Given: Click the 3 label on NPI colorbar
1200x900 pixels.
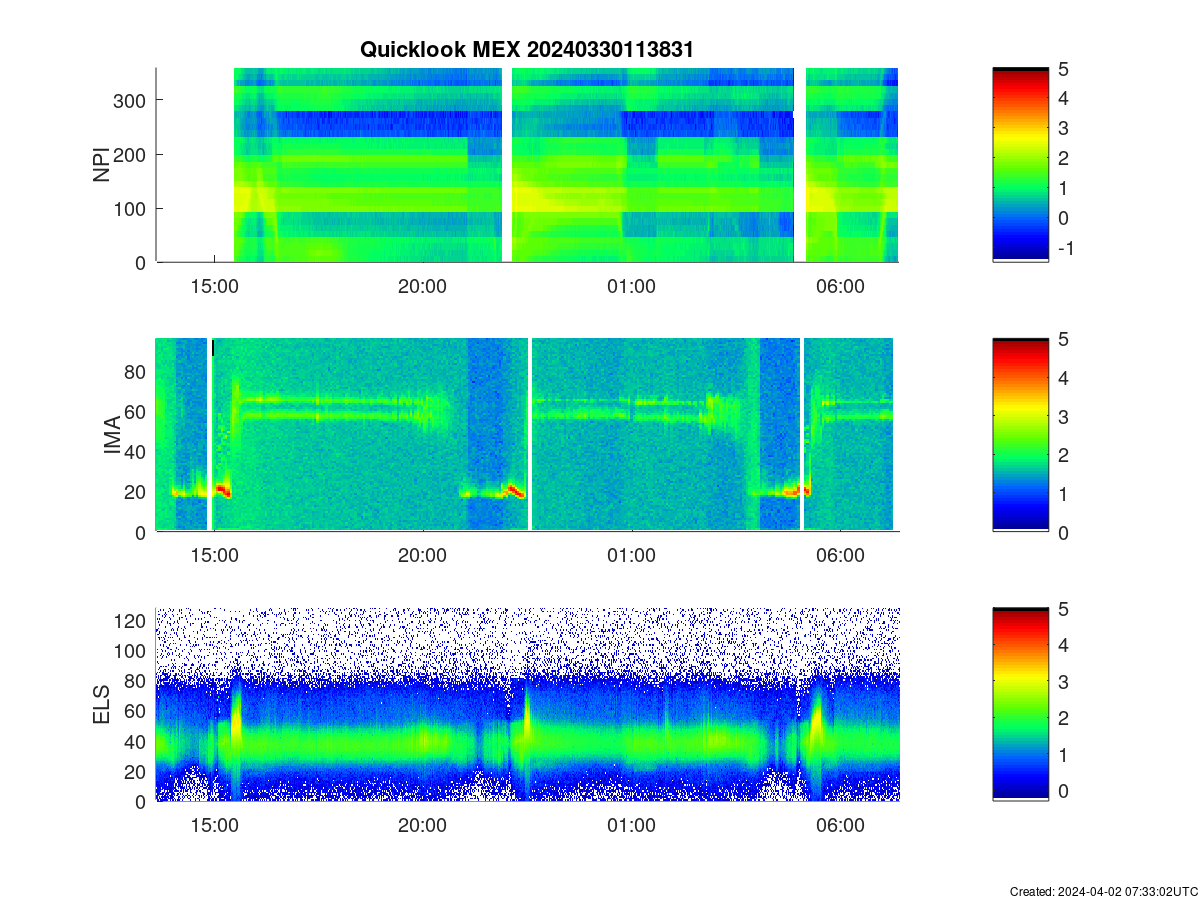Looking at the screenshot, I should tap(1063, 128).
